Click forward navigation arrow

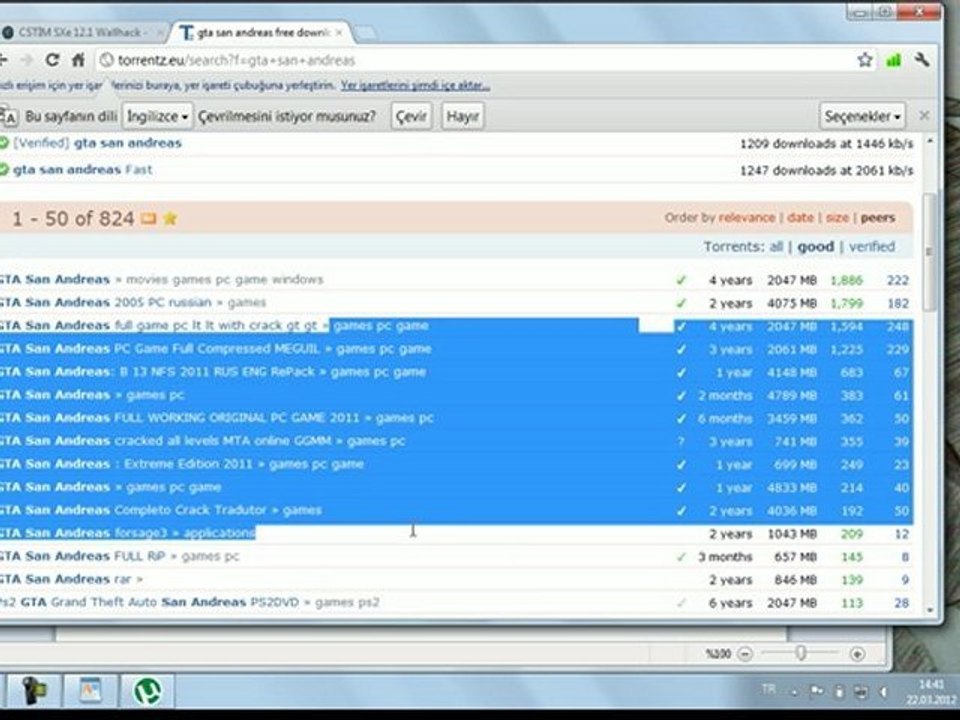click(x=26, y=60)
